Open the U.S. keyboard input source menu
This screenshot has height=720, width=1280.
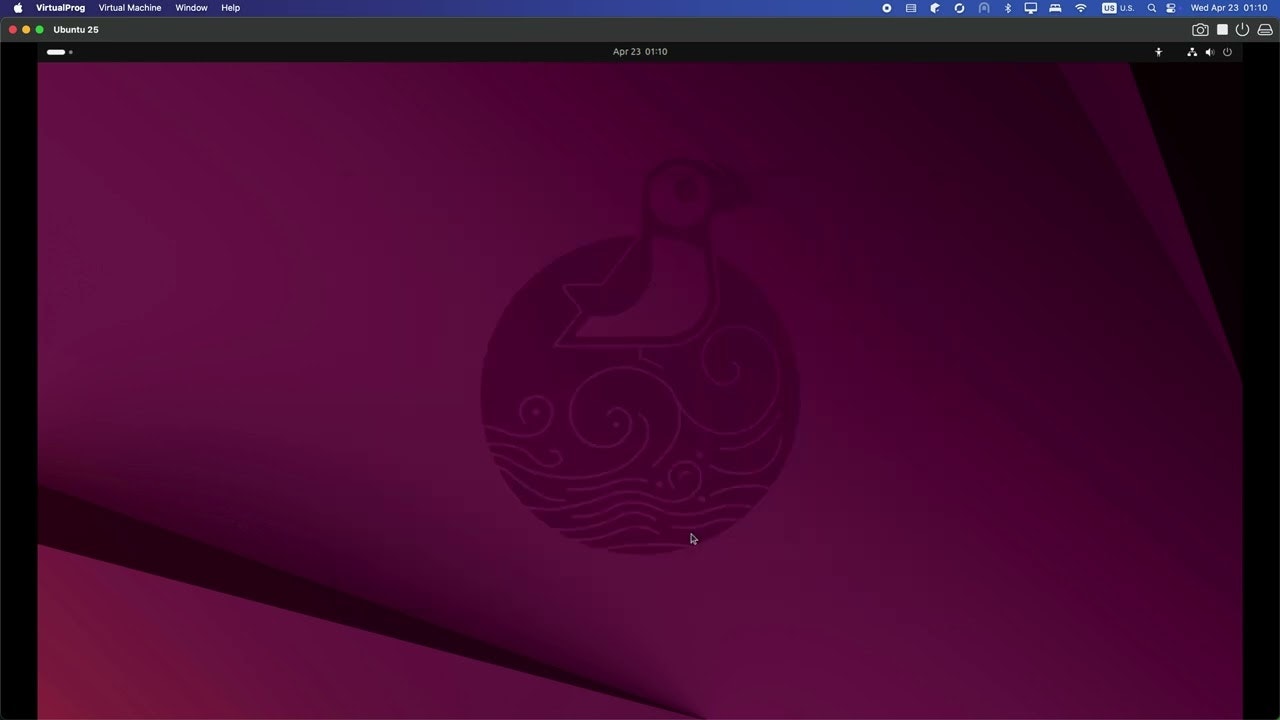(1118, 8)
